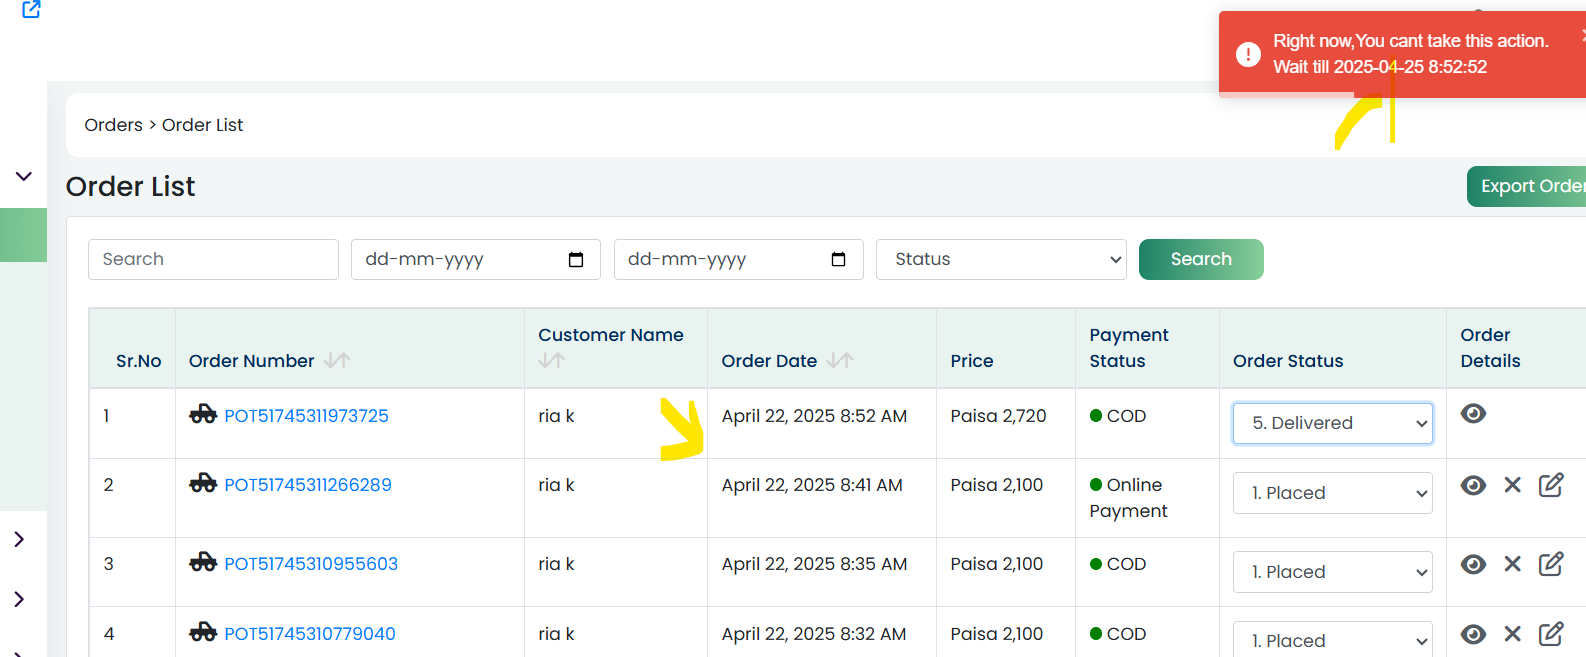The width and height of the screenshot is (1586, 657).
Task: Change status dropdown for order POT51745310955603
Action: 1333,572
